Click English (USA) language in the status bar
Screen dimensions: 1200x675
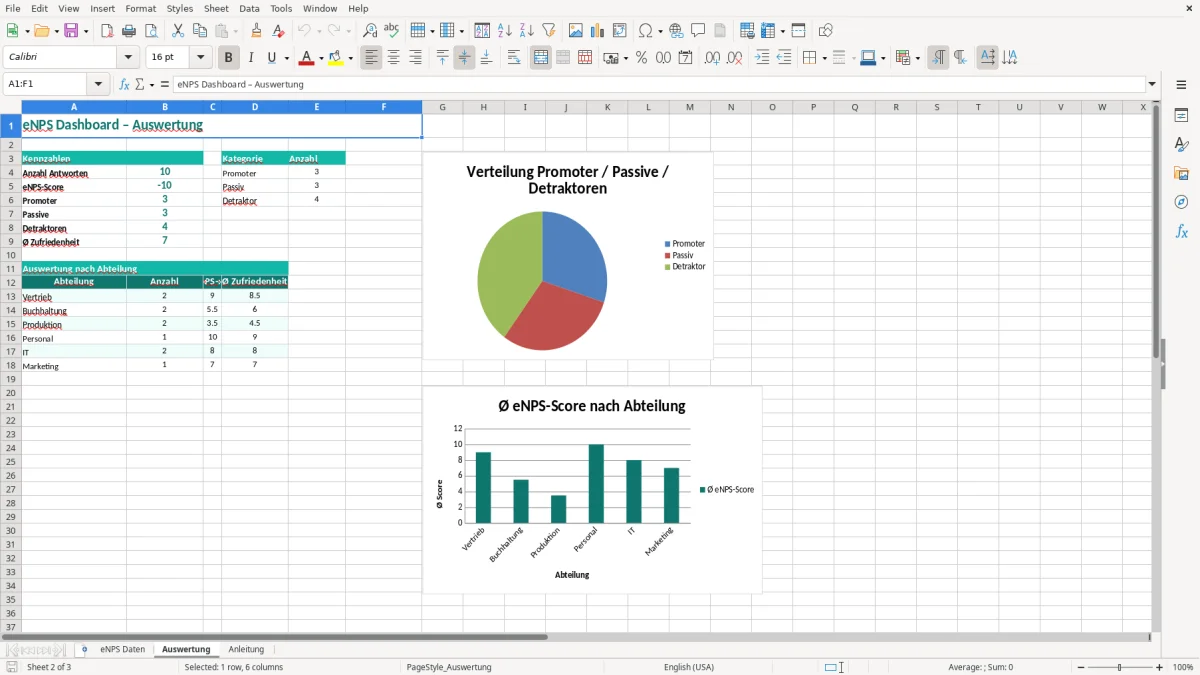click(x=689, y=667)
